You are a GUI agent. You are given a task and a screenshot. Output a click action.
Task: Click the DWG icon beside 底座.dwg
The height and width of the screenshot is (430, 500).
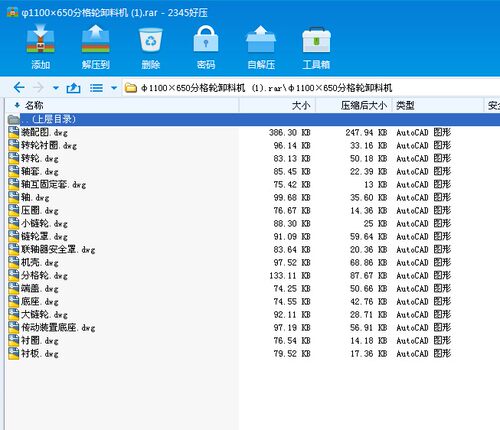[14, 302]
